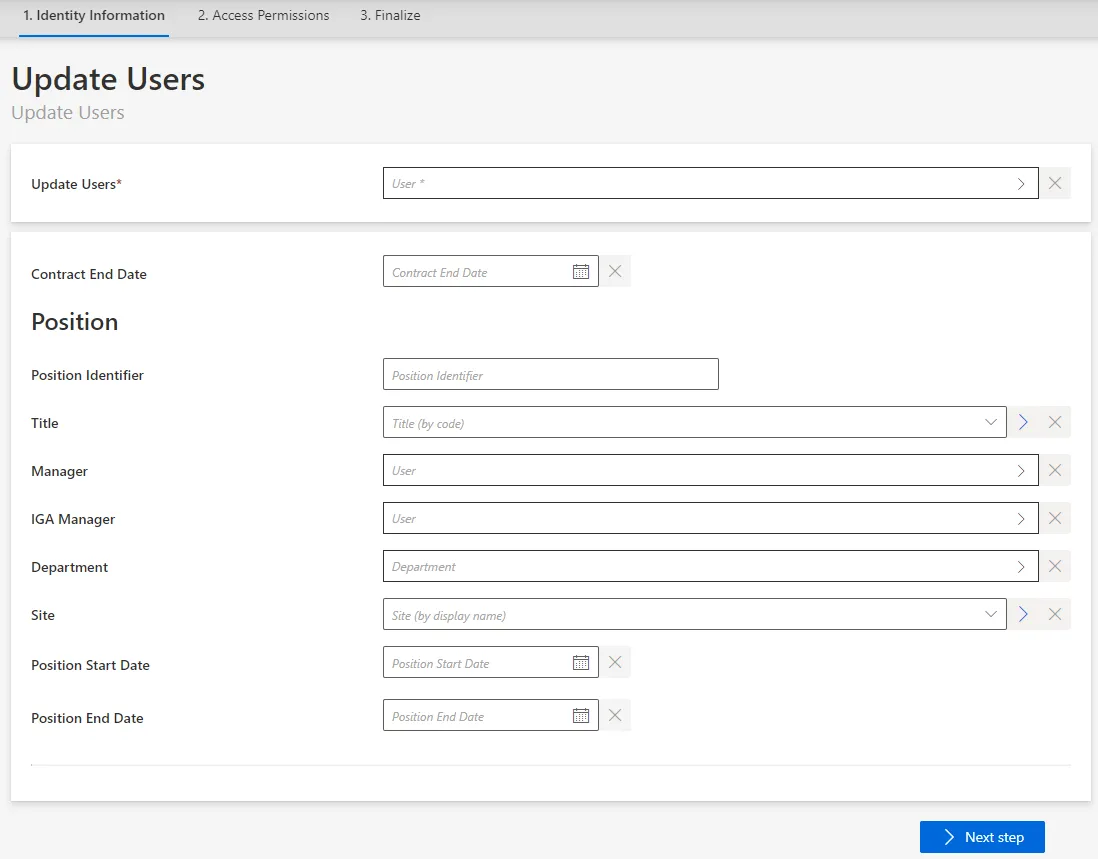This screenshot has width=1098, height=859.
Task: Clear the Update Users selection
Action: click(1055, 183)
